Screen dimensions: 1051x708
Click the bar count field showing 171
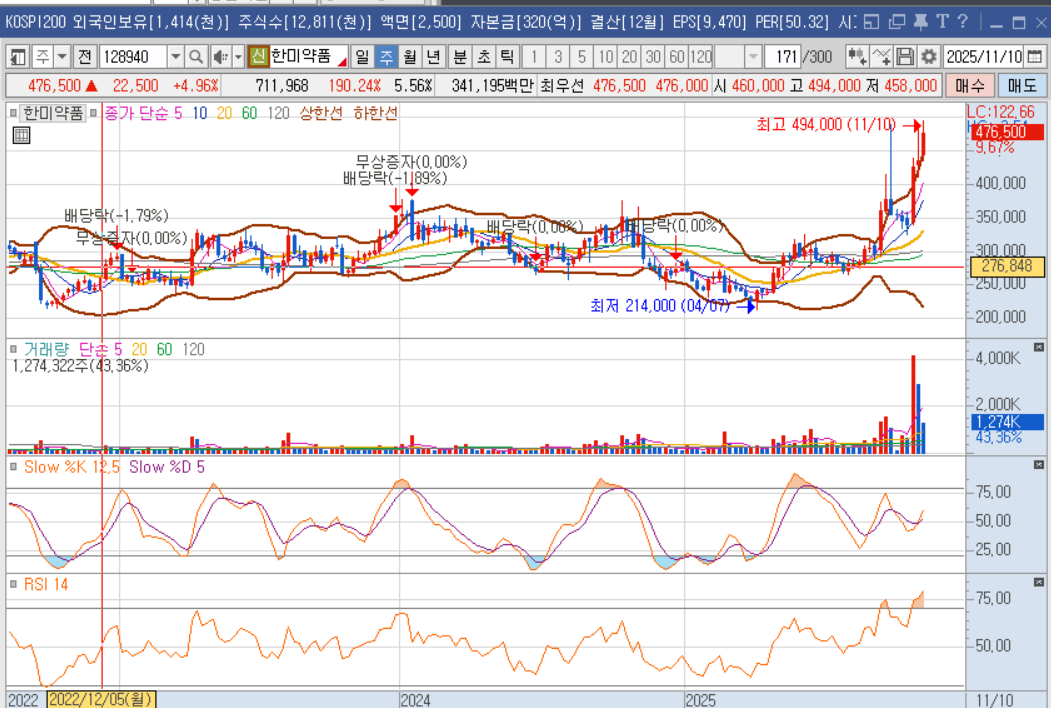783,57
